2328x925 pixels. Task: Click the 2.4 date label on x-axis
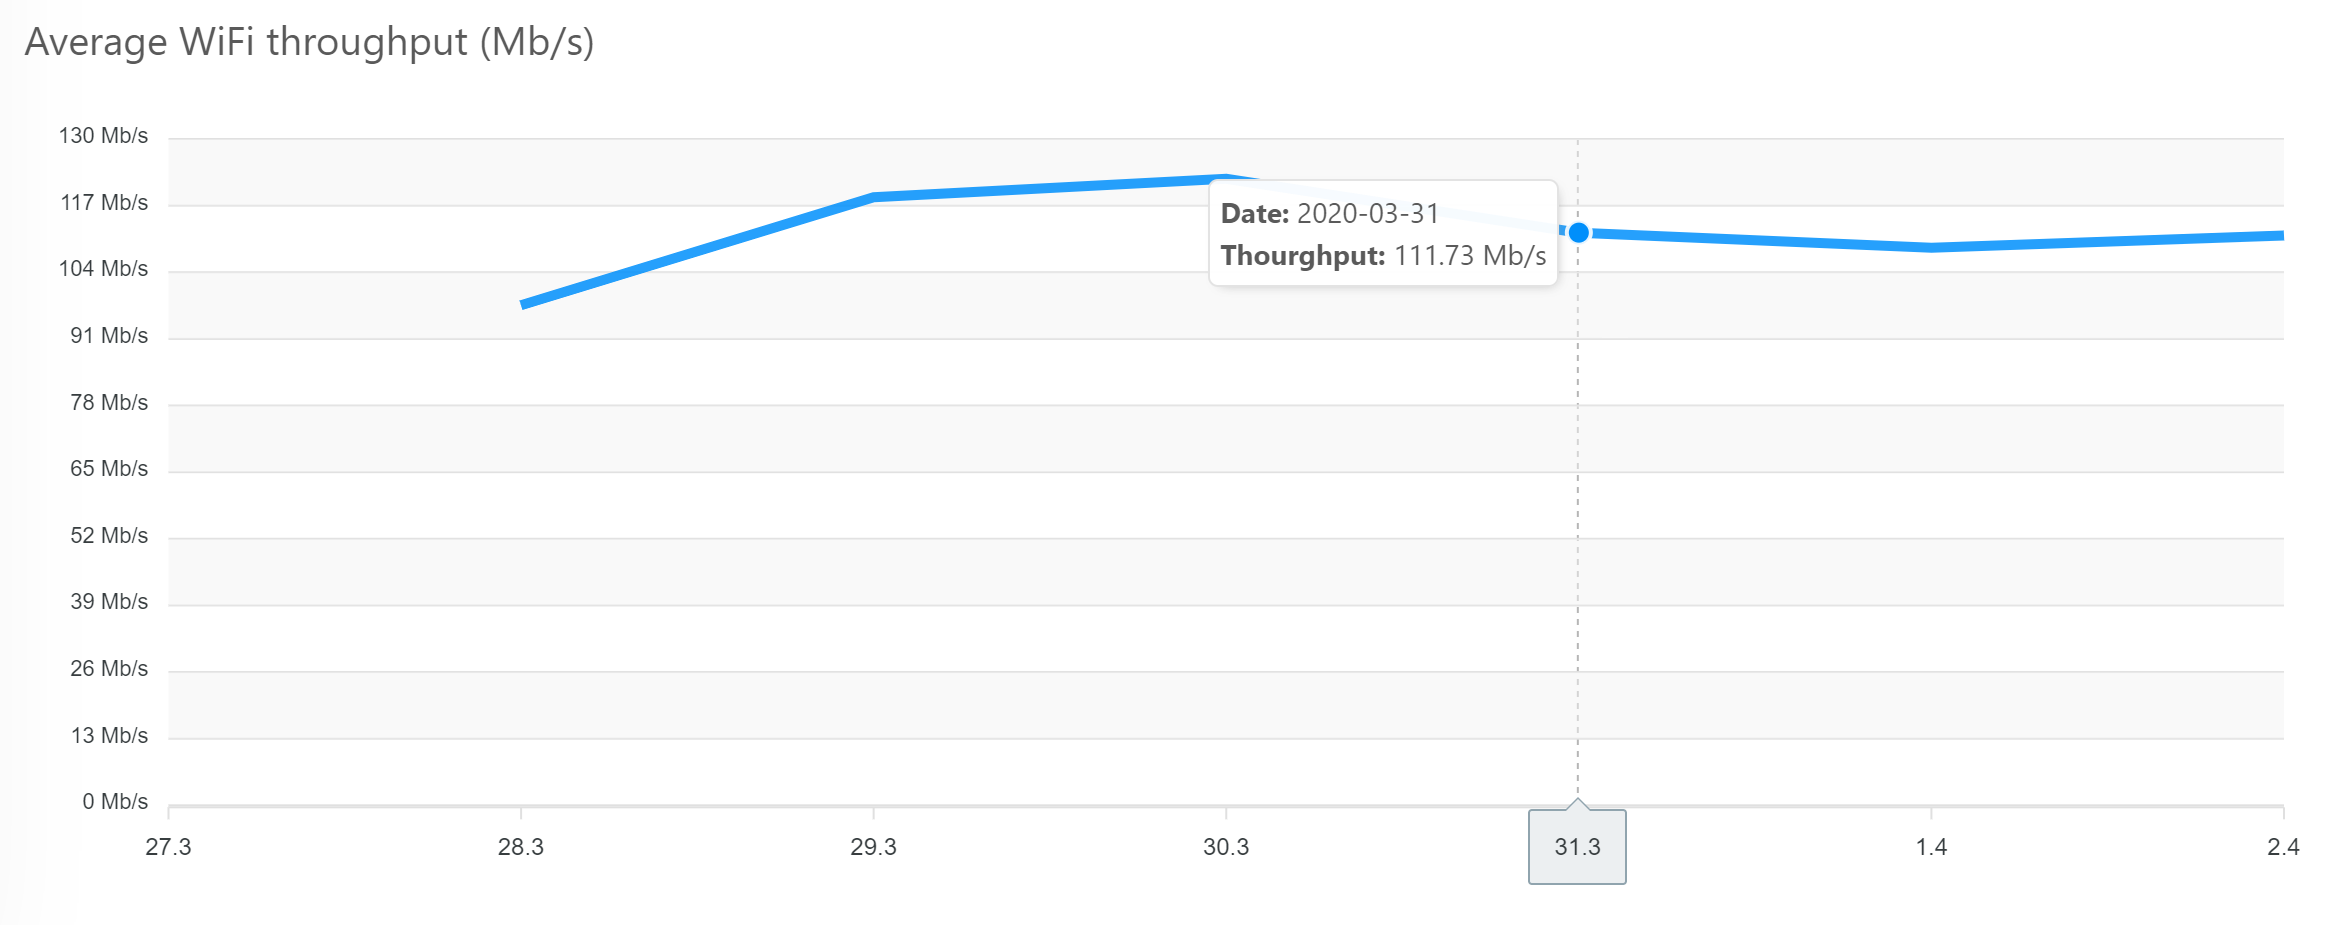tap(2283, 847)
